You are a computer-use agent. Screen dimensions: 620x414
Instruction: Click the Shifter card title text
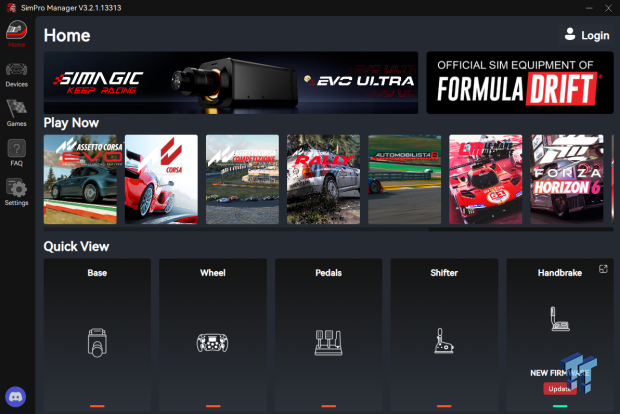point(444,273)
